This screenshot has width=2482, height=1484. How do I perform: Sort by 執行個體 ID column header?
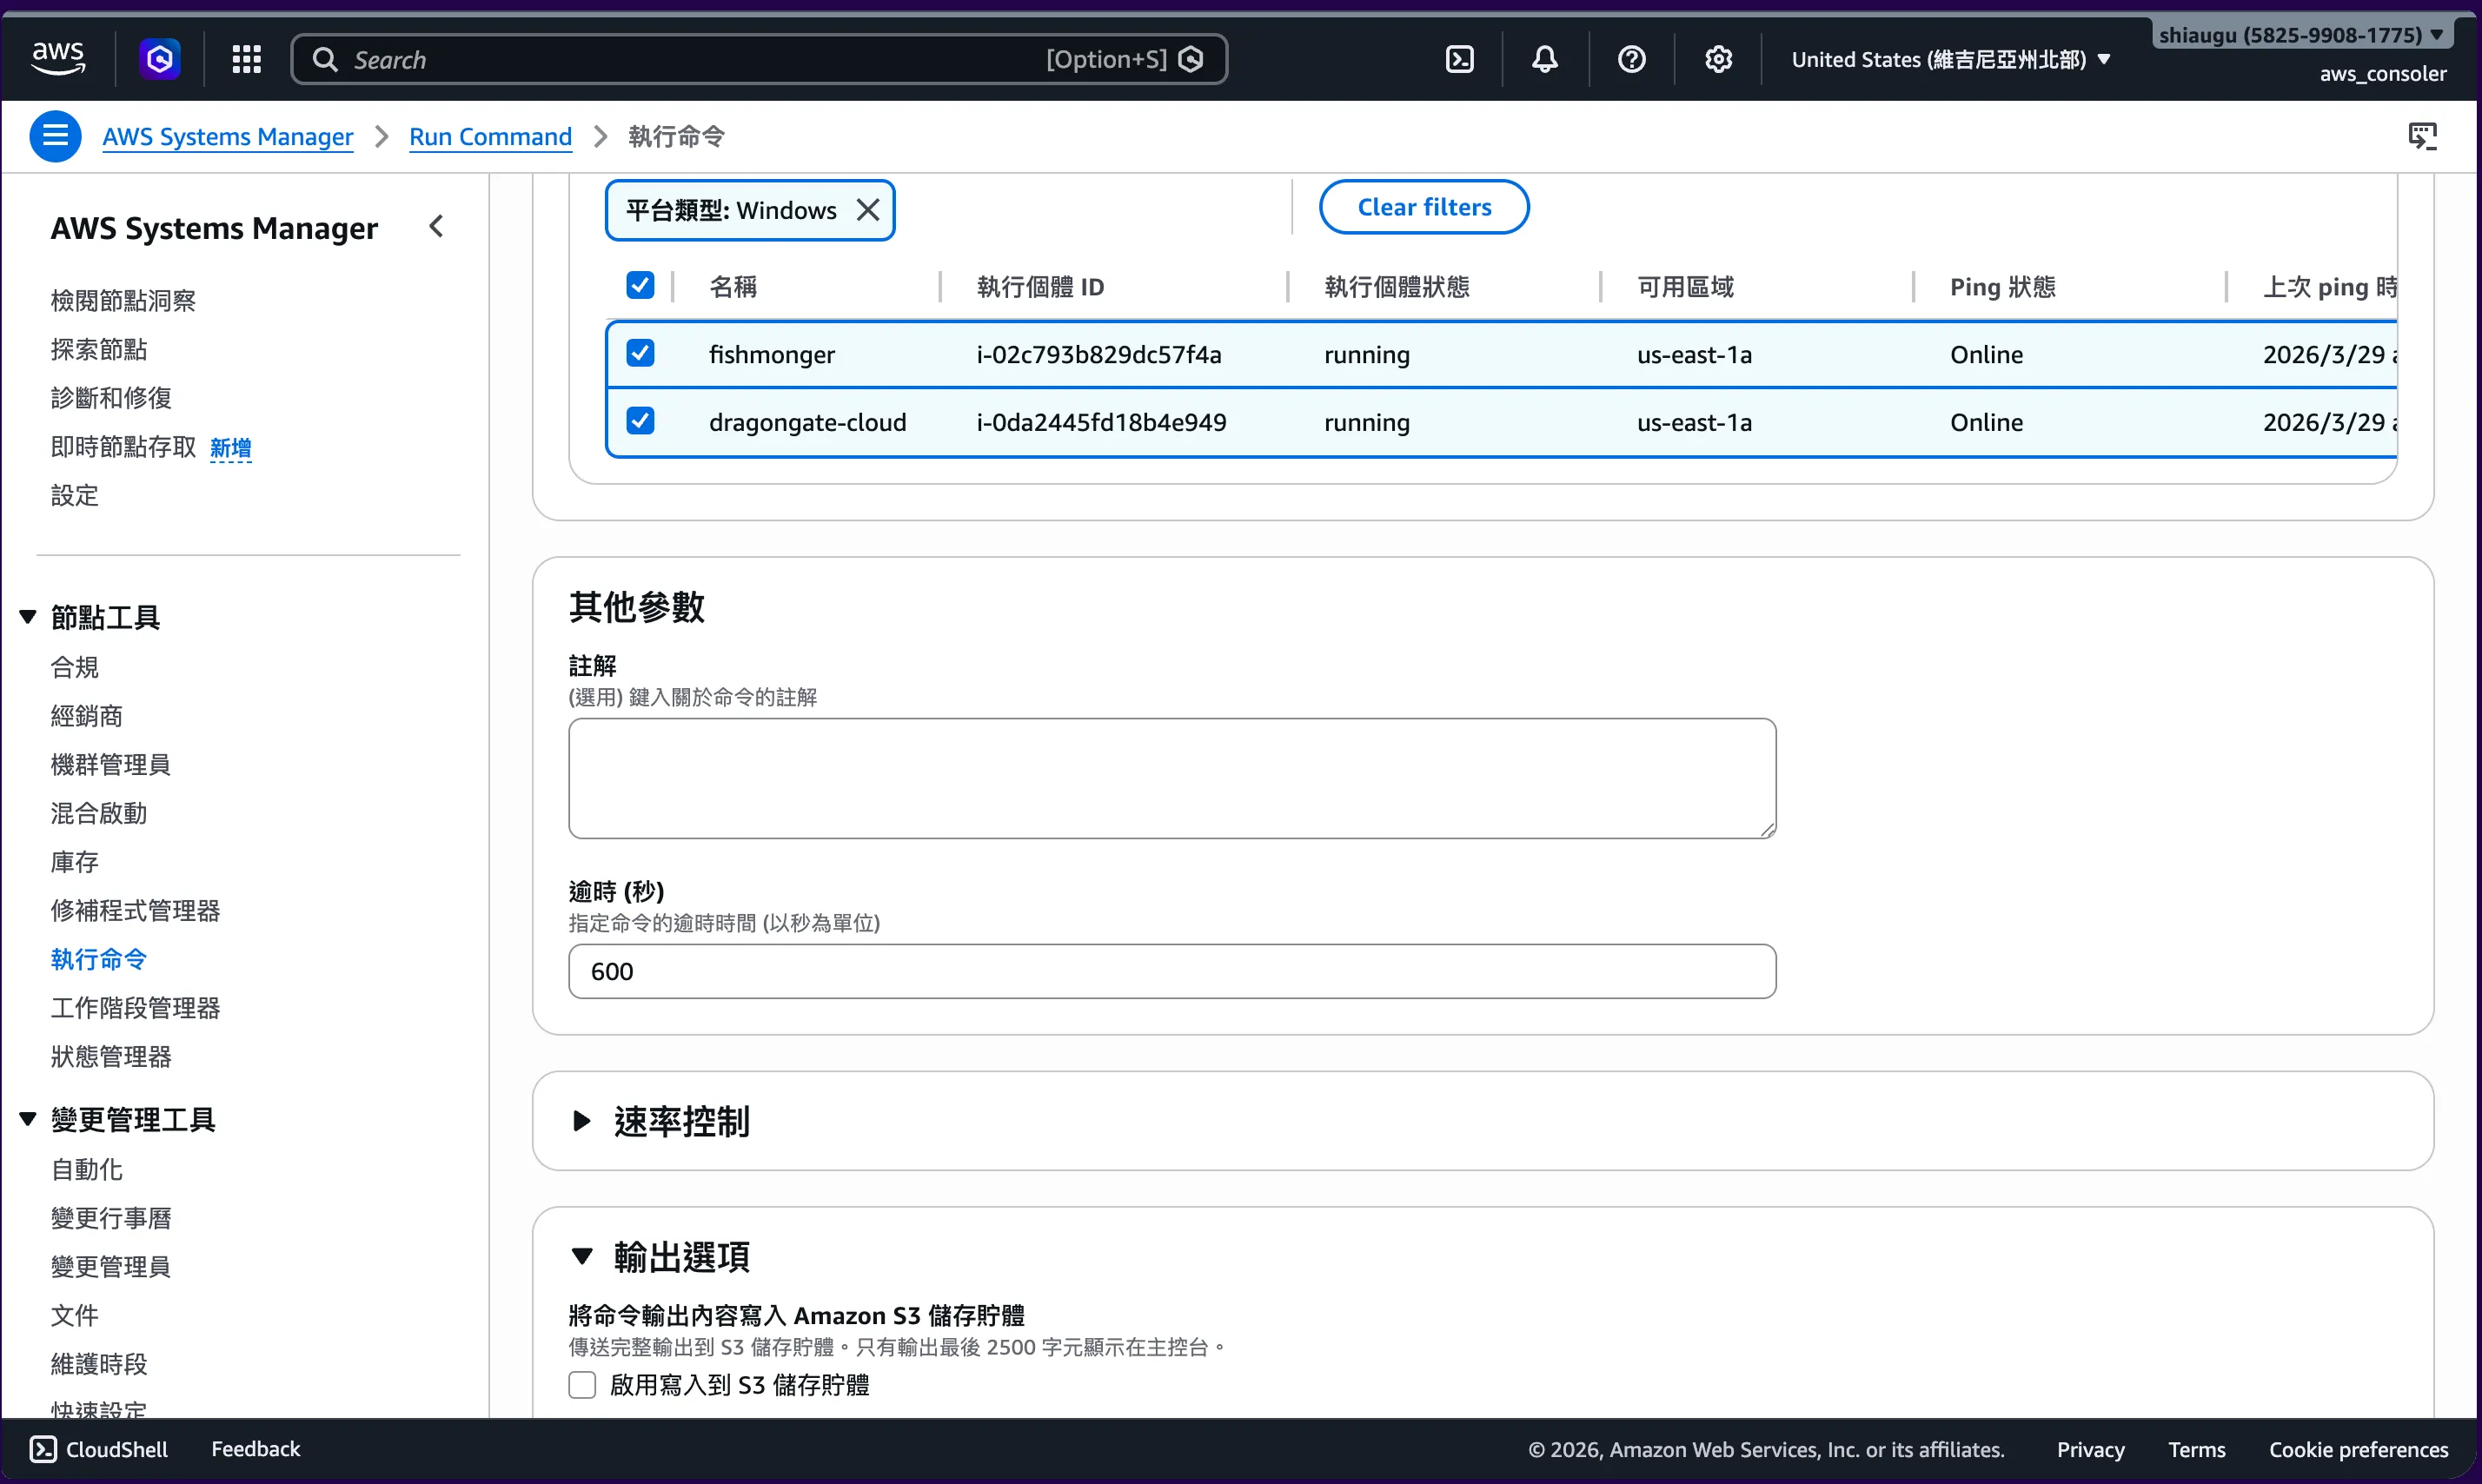pyautogui.click(x=1040, y=287)
